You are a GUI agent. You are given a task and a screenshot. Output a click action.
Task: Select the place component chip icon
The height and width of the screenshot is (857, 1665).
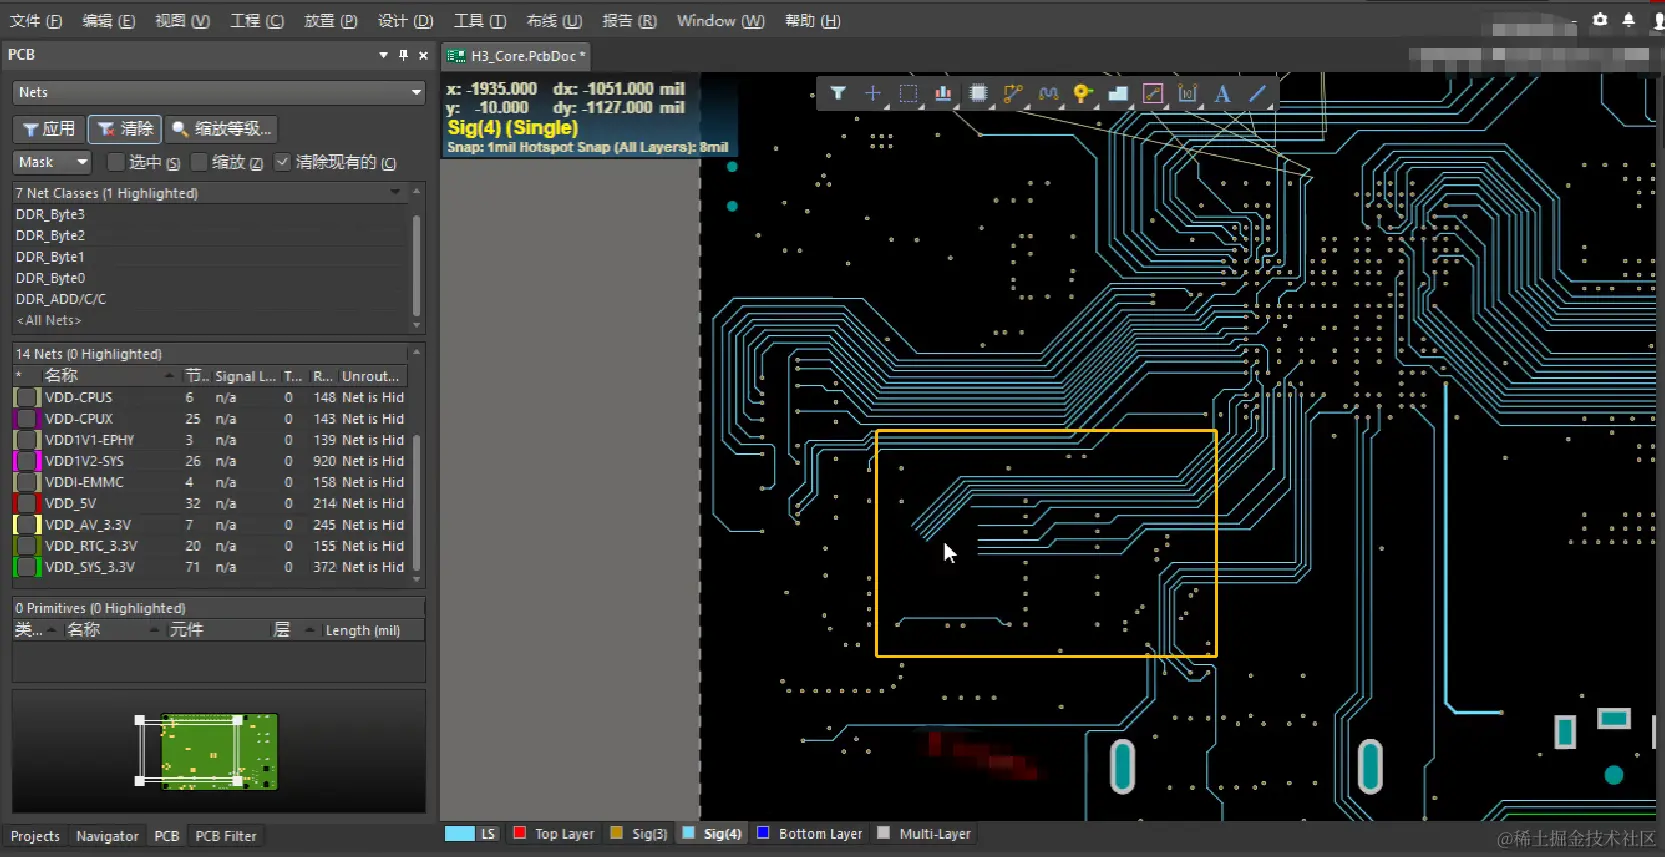click(978, 93)
